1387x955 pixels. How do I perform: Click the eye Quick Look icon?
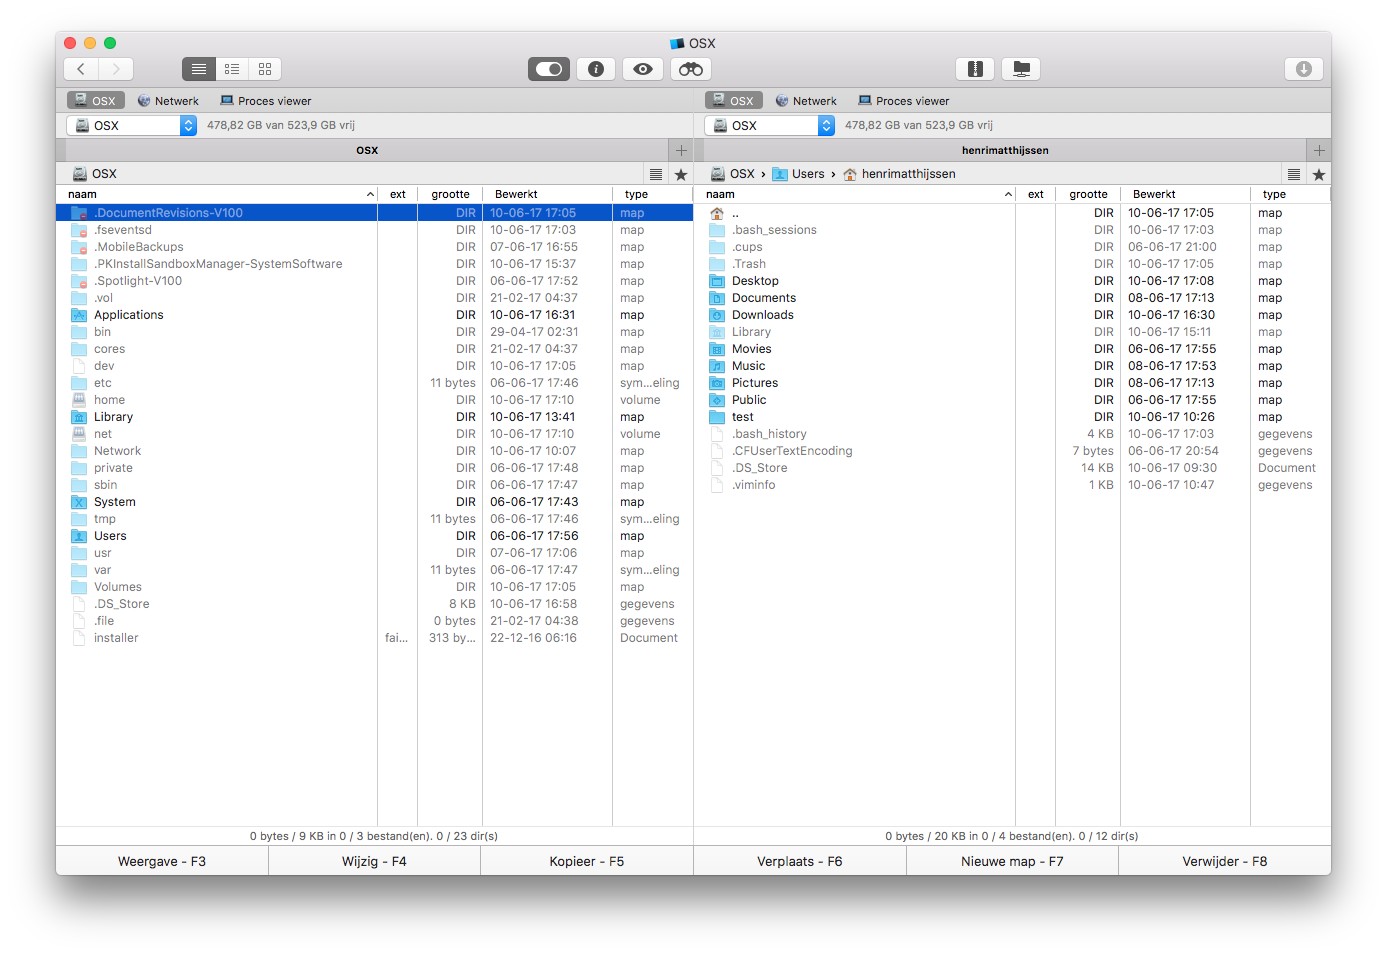tap(643, 69)
